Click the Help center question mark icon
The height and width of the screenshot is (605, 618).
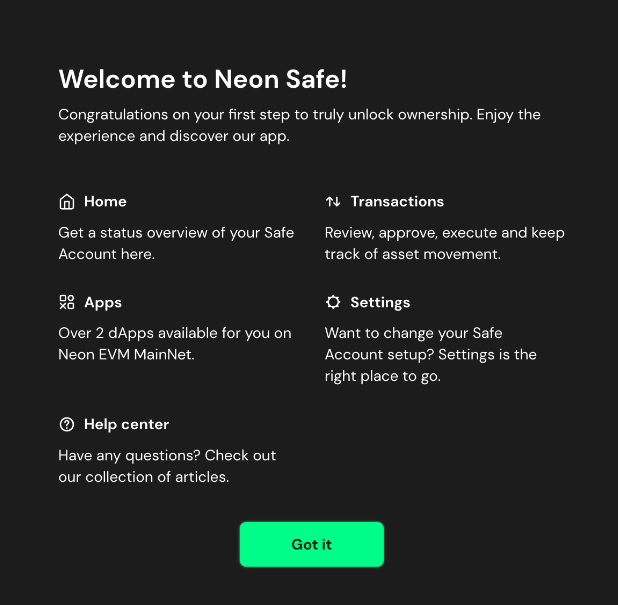click(67, 424)
